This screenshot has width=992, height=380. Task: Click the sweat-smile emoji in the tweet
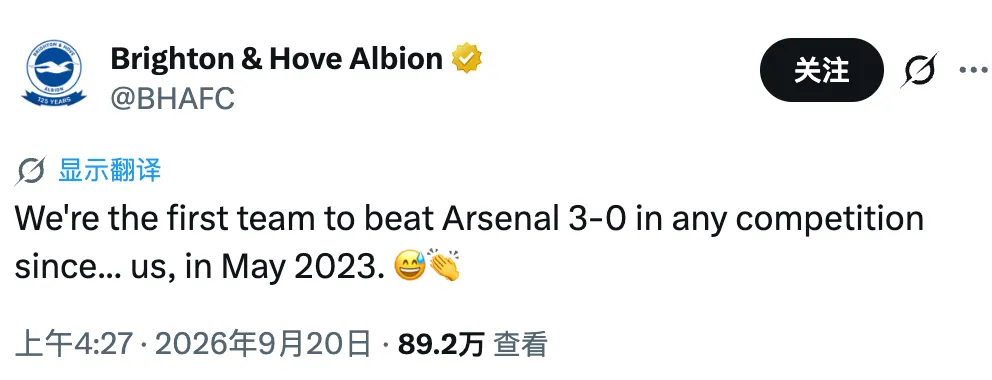point(410,267)
